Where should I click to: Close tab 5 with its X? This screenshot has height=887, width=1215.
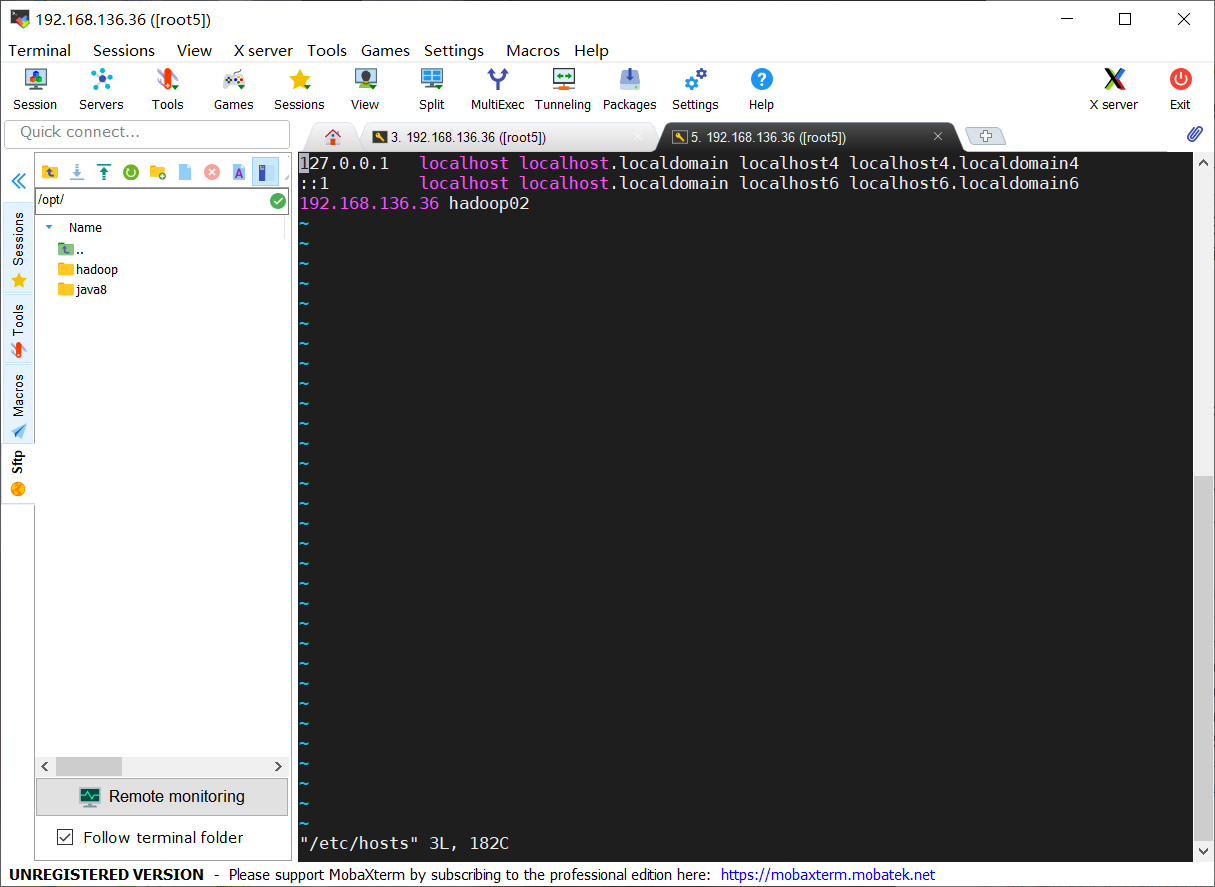[938, 137]
